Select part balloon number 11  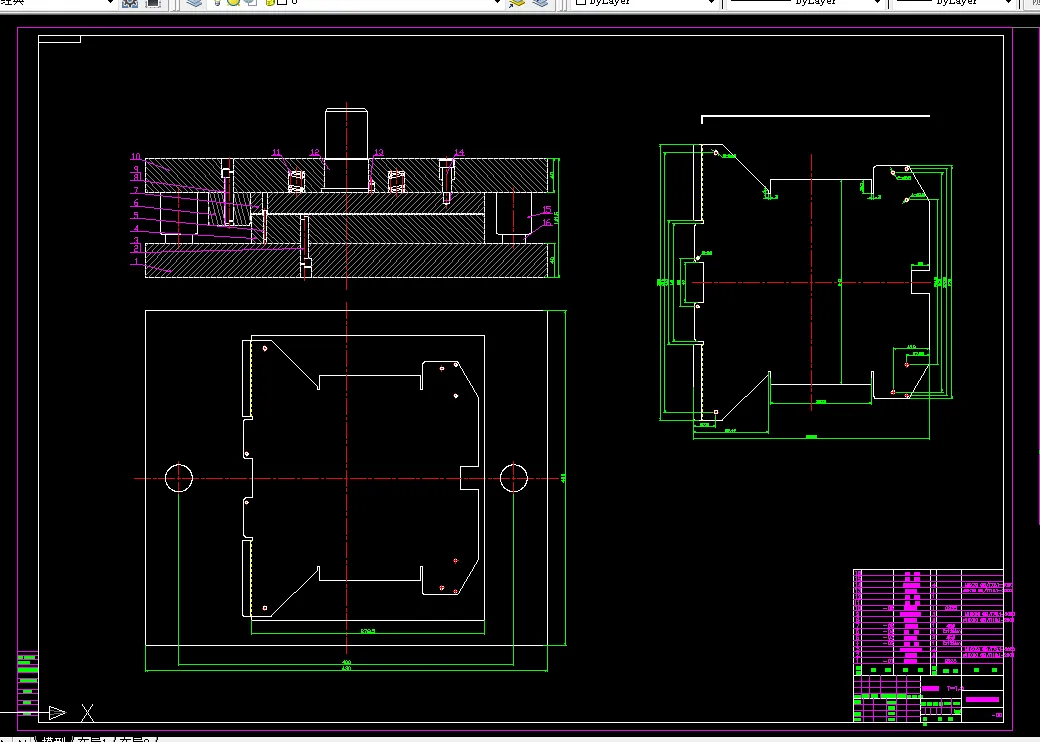click(277, 153)
